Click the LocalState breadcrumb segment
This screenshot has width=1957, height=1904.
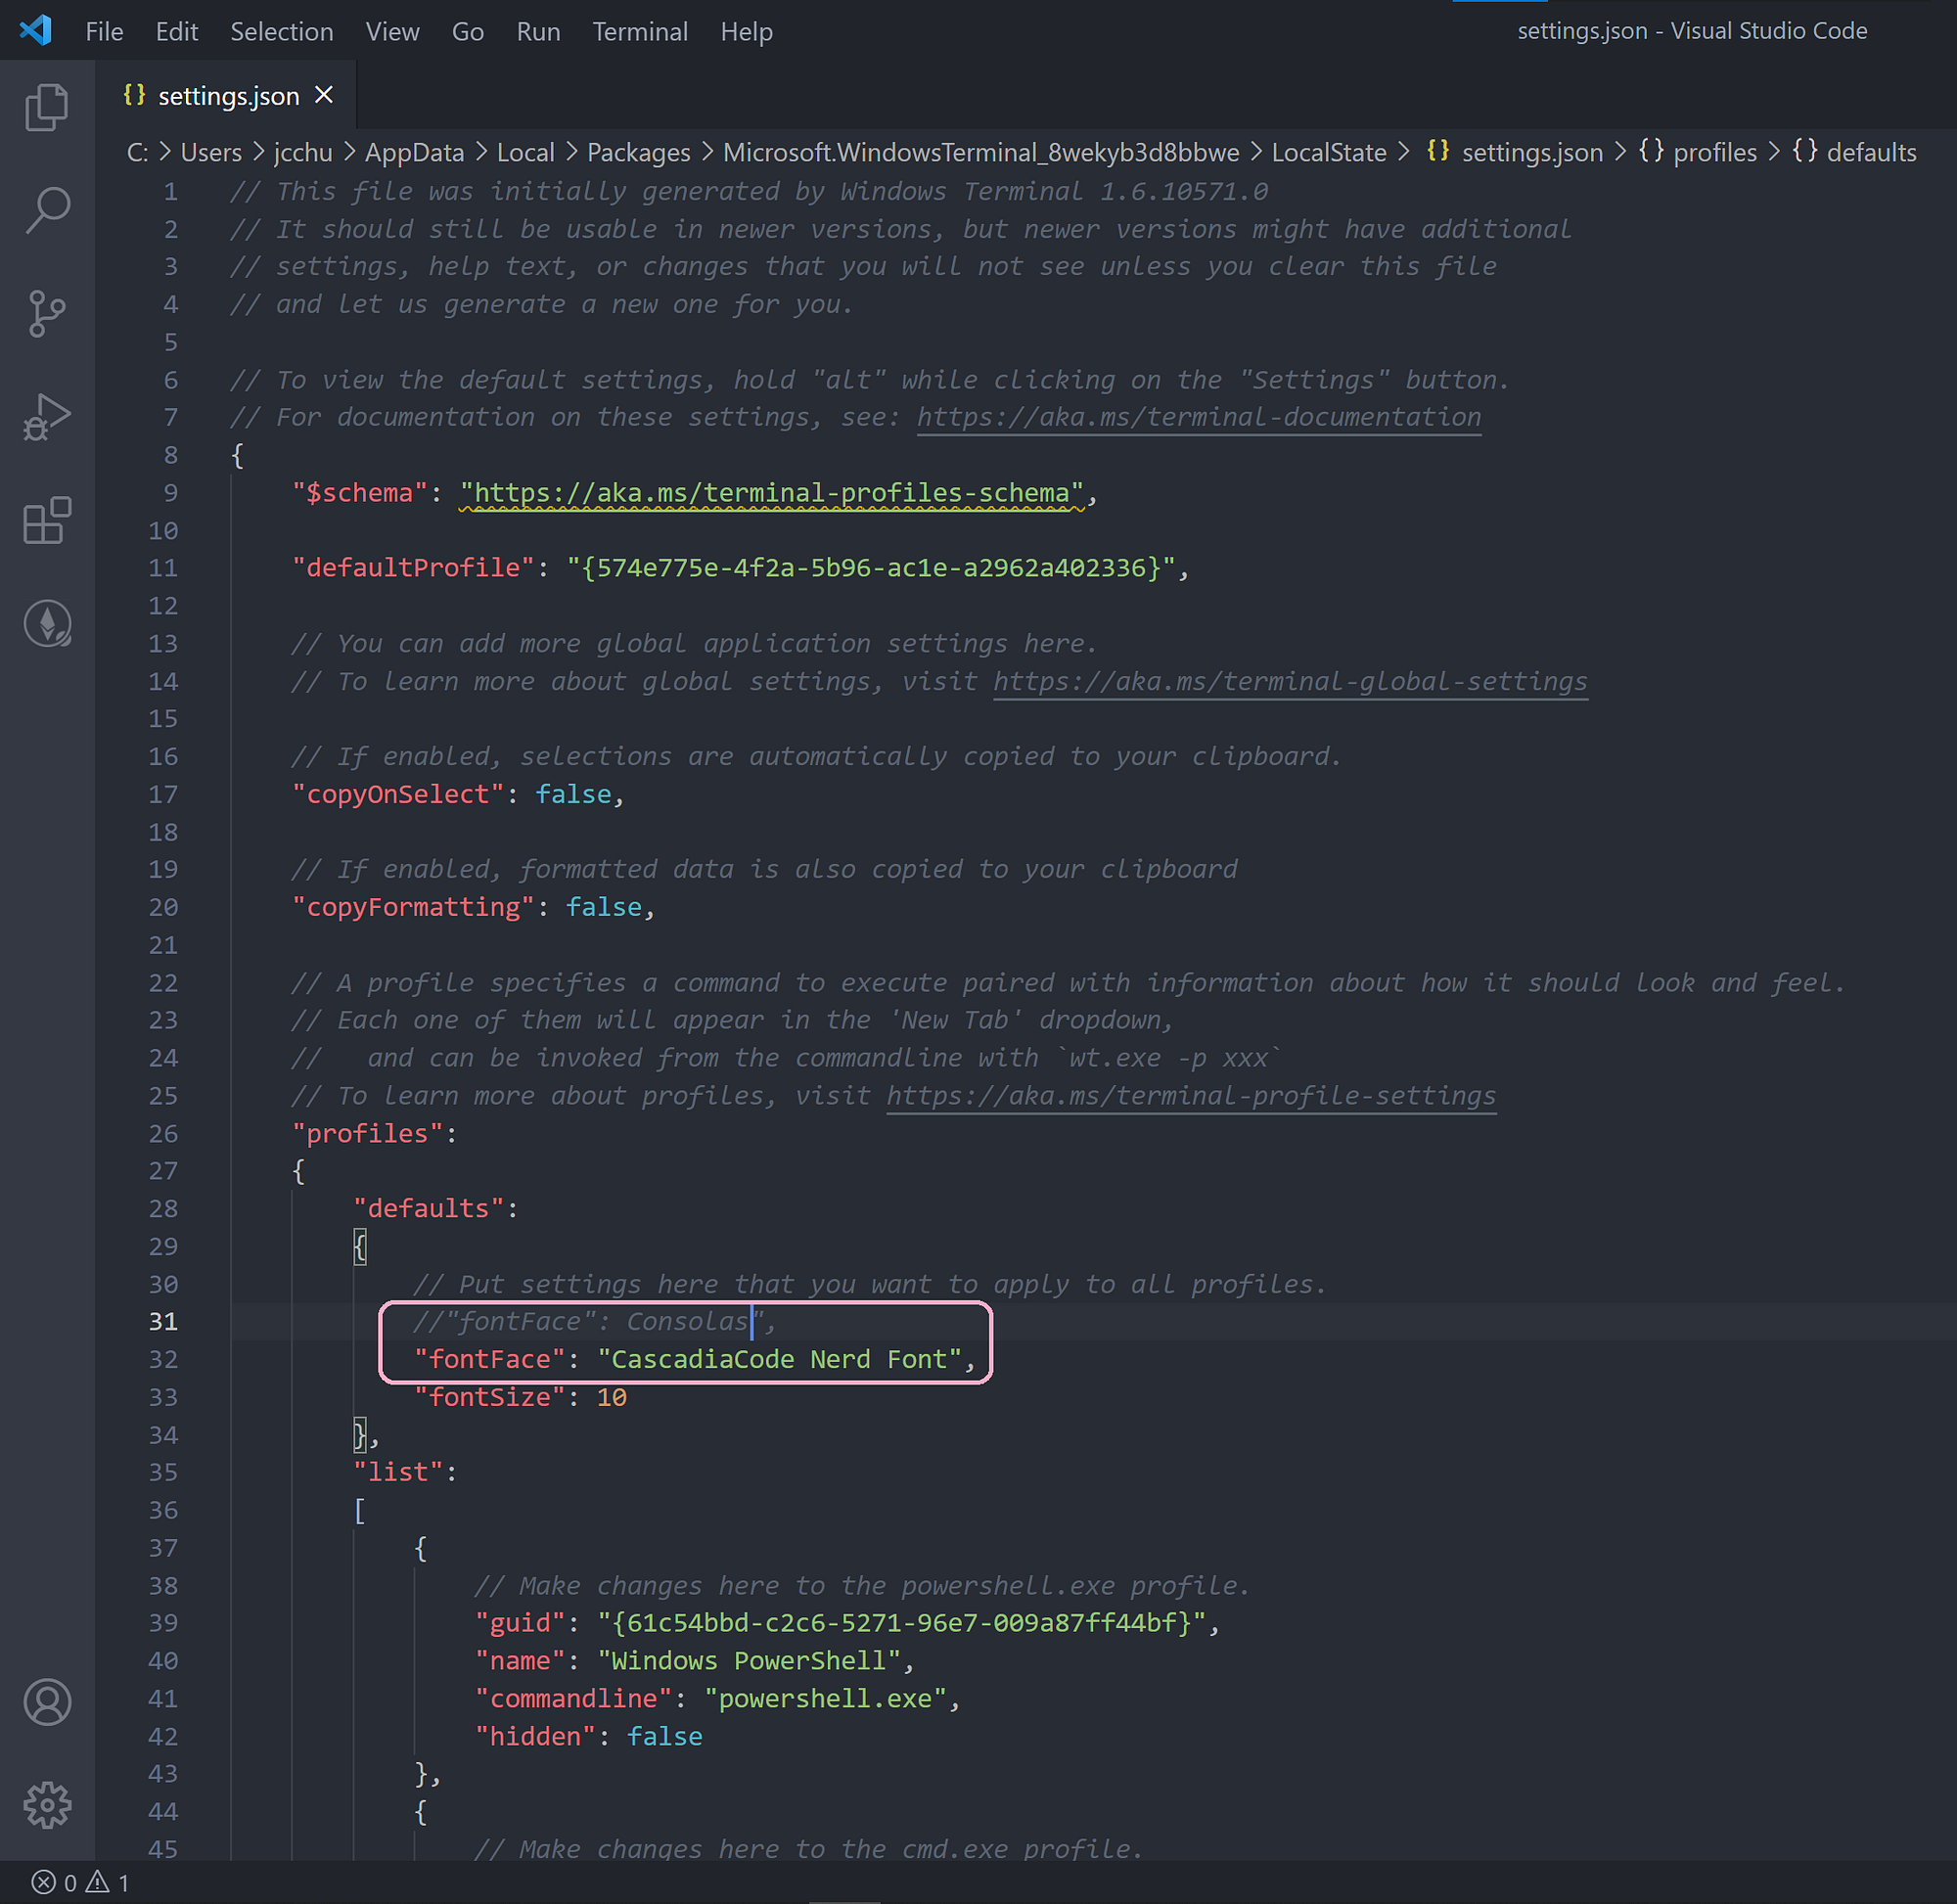click(1329, 152)
